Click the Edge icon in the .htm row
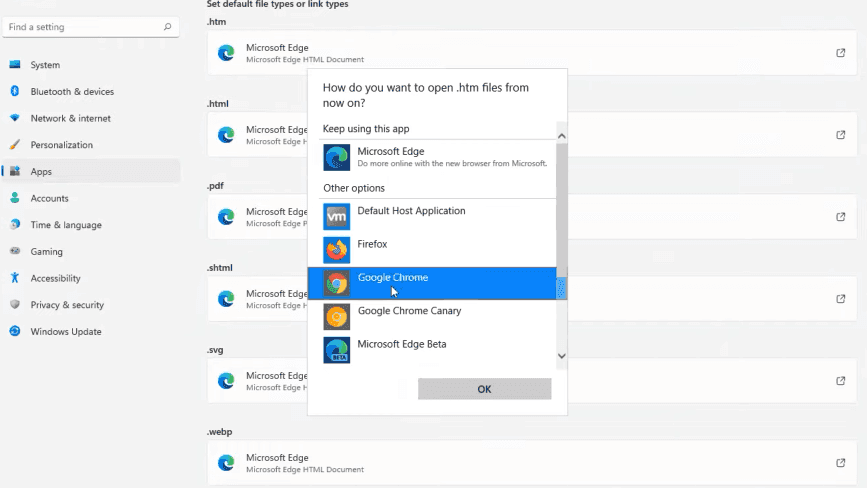The image size is (867, 488). [x=226, y=53]
